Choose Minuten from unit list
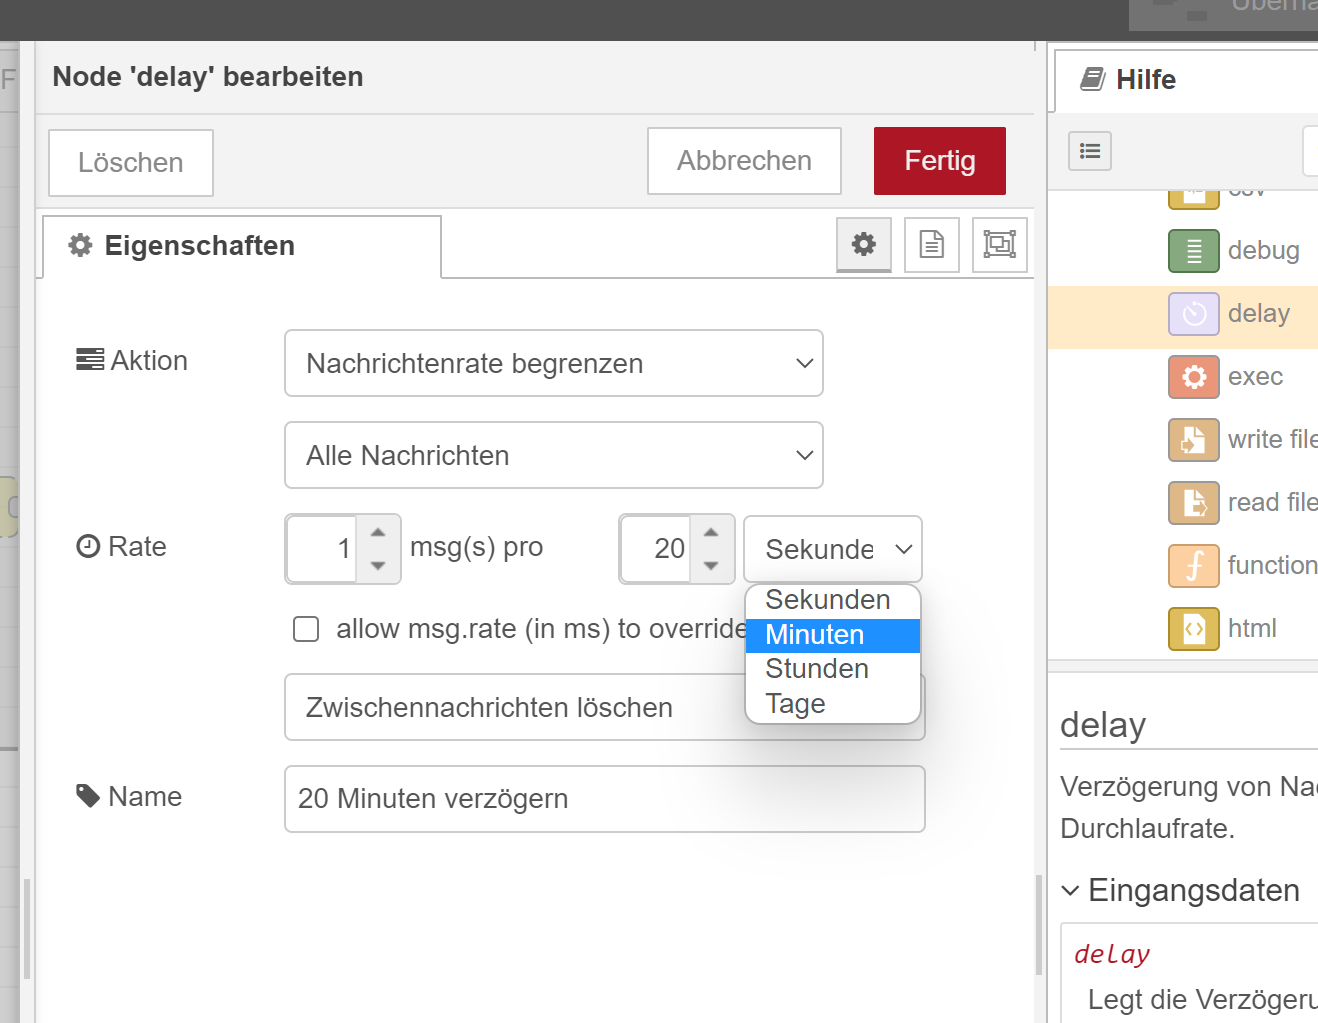 [833, 635]
